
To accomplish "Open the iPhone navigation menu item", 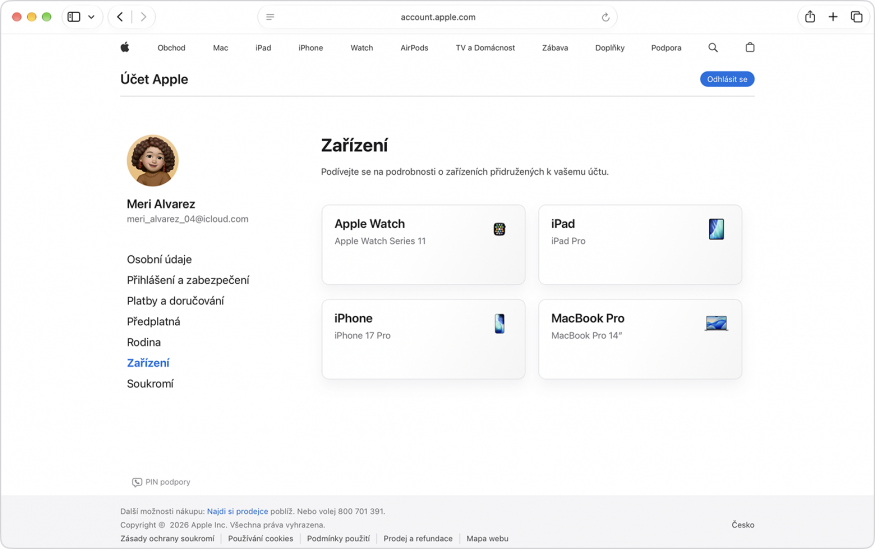I will [x=311, y=48].
